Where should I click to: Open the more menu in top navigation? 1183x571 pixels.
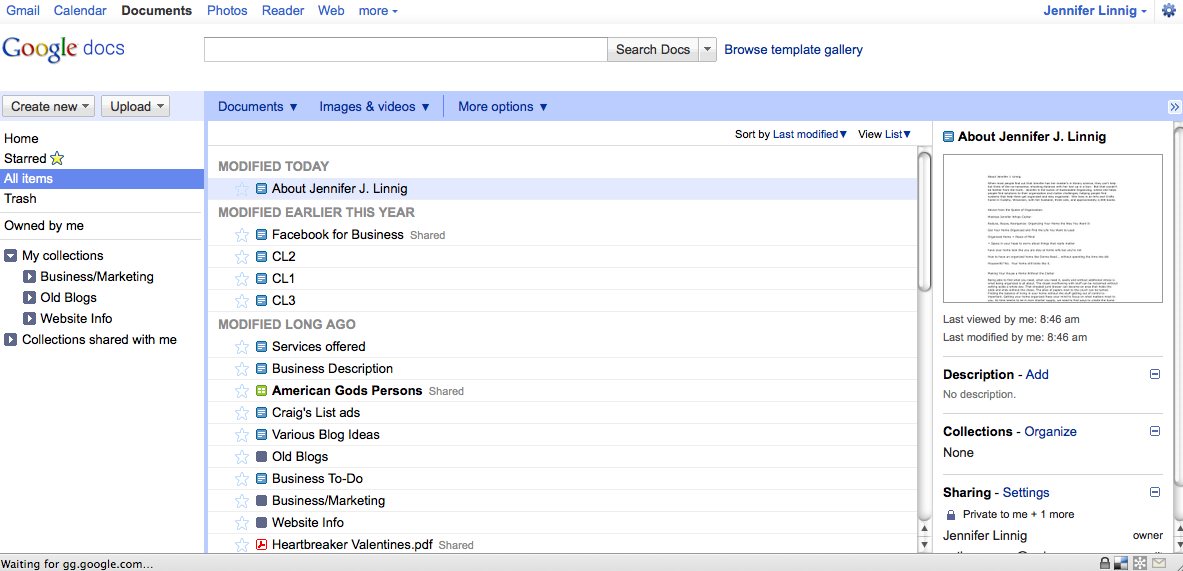pos(378,11)
